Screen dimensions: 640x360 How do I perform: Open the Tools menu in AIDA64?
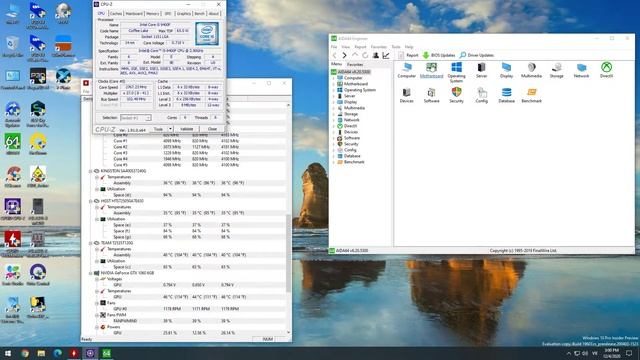pyautogui.click(x=396, y=47)
